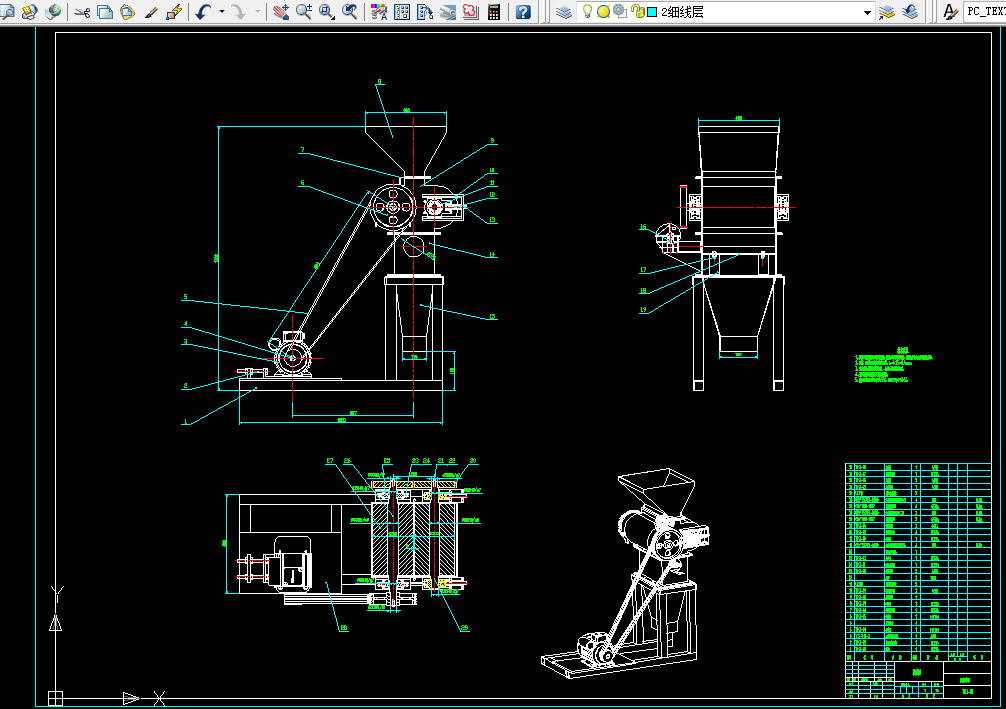Click the greyed Redo arrow
The height and width of the screenshot is (709, 1006).
(239, 12)
